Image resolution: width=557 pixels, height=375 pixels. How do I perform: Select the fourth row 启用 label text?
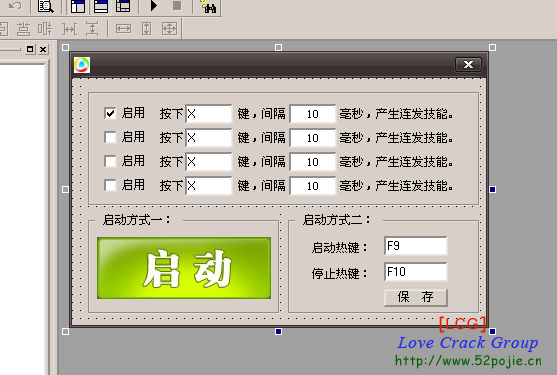[133, 185]
